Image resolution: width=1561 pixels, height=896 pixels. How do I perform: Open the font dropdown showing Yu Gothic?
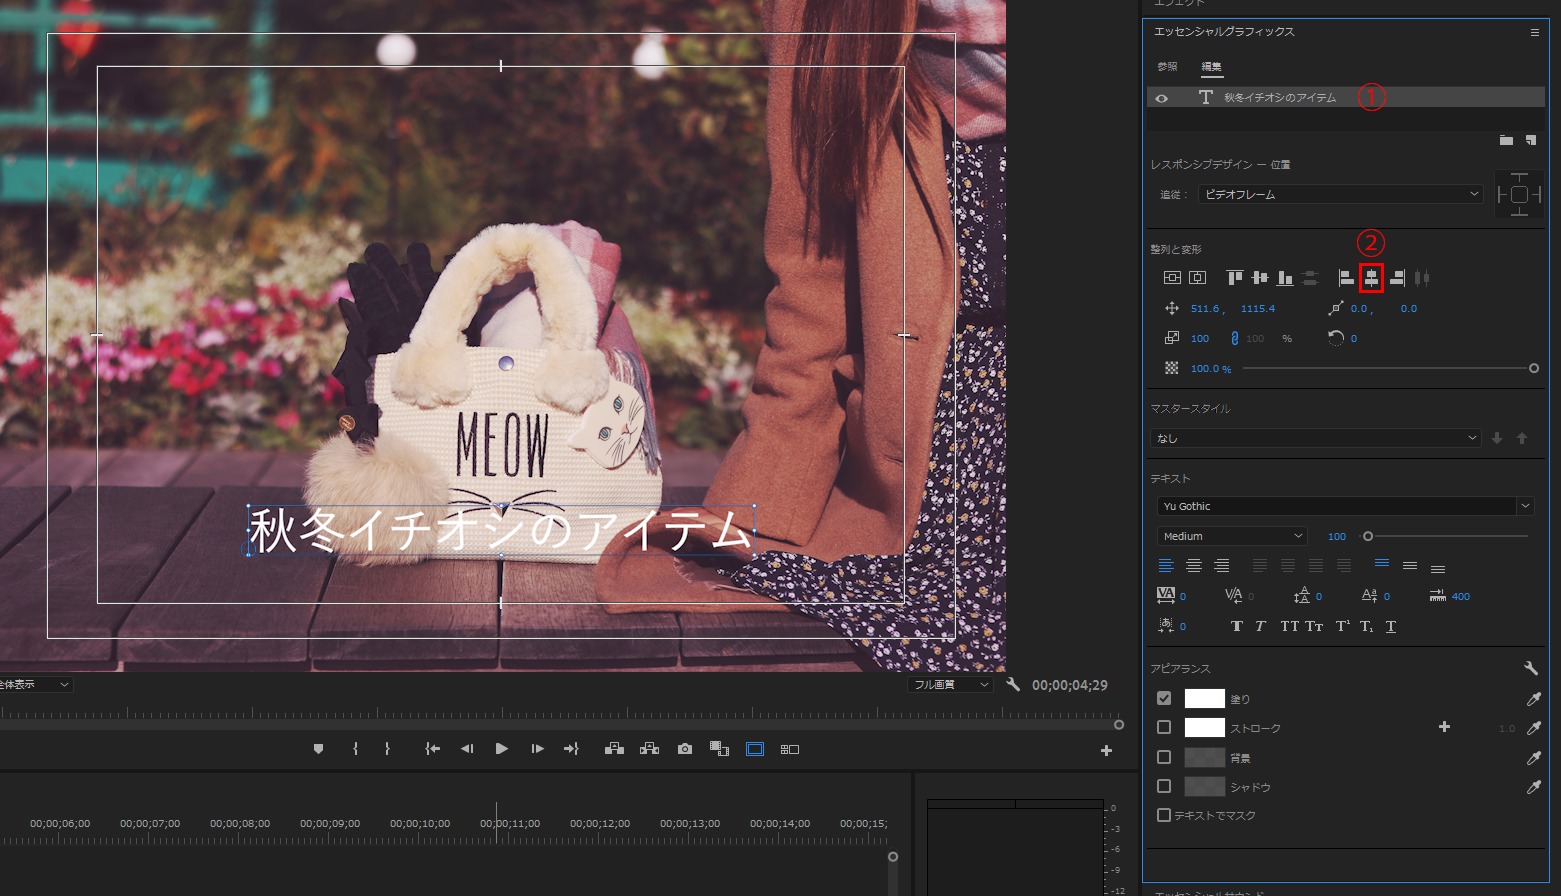coord(1344,506)
